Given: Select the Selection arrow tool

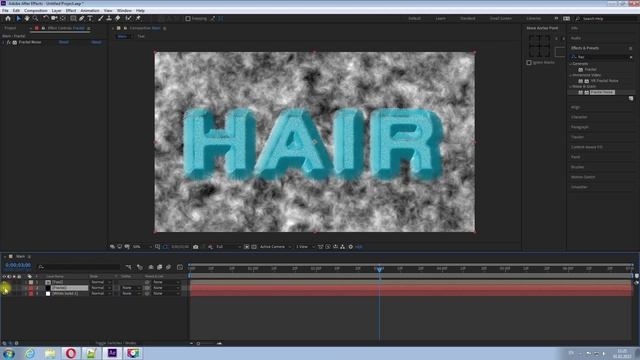Looking at the screenshot, I should [x=18, y=18].
